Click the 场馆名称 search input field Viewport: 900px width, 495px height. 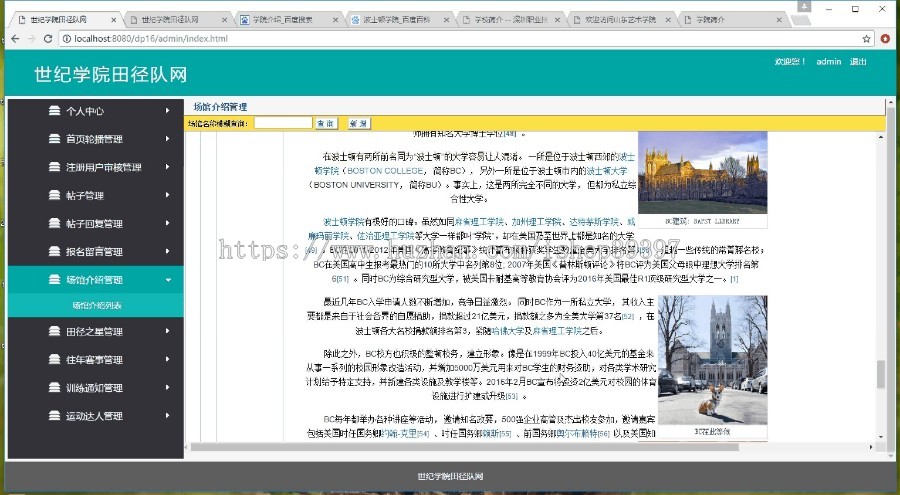click(283, 123)
